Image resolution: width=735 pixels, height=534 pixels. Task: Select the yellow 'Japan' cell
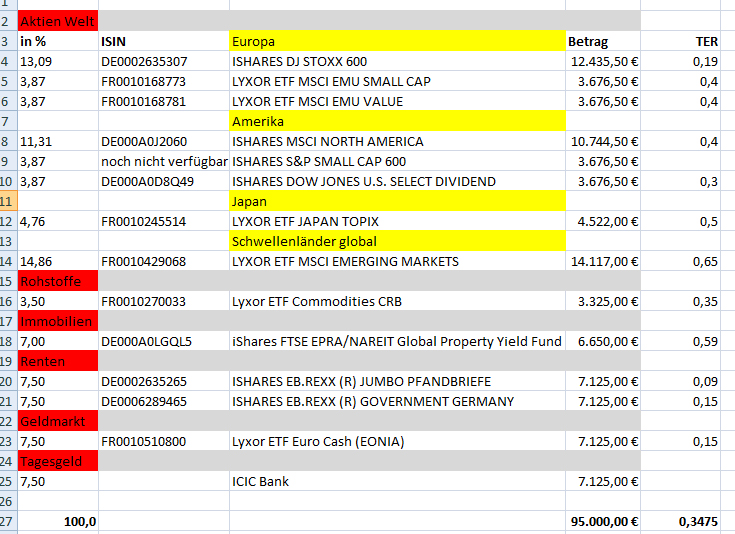click(x=398, y=202)
